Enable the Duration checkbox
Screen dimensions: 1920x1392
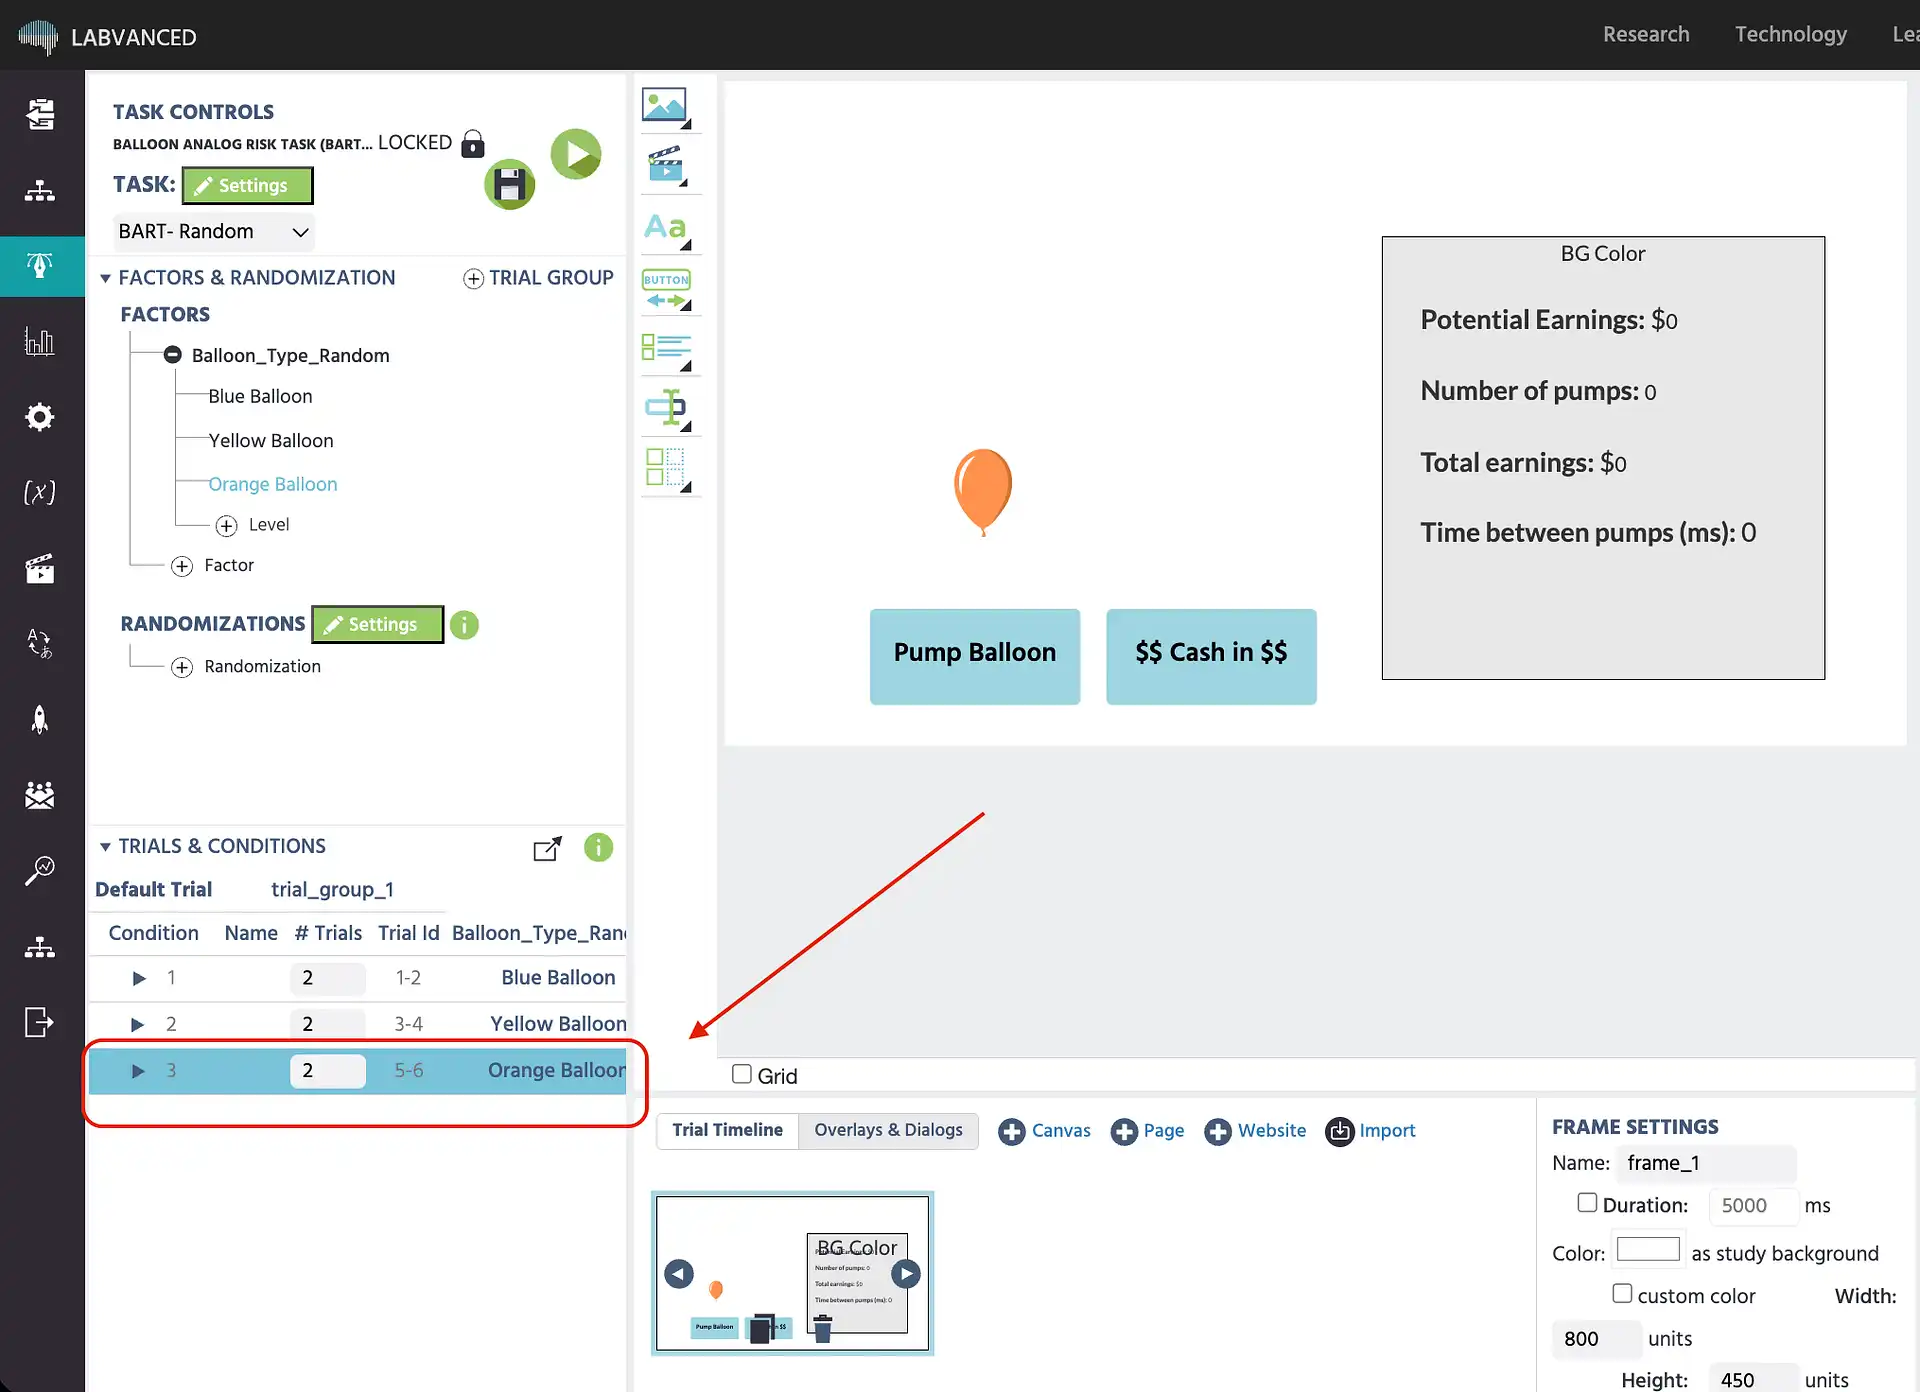tap(1587, 1203)
